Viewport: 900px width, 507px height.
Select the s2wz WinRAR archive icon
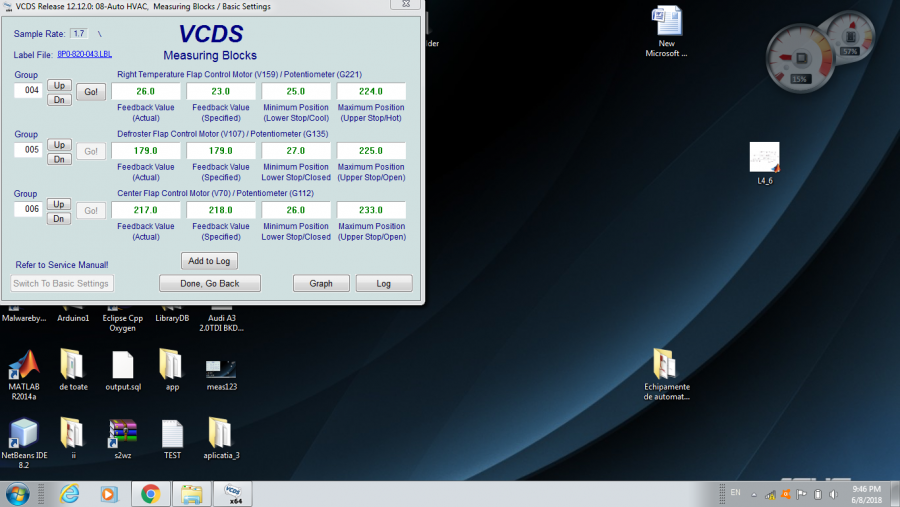click(x=123, y=434)
